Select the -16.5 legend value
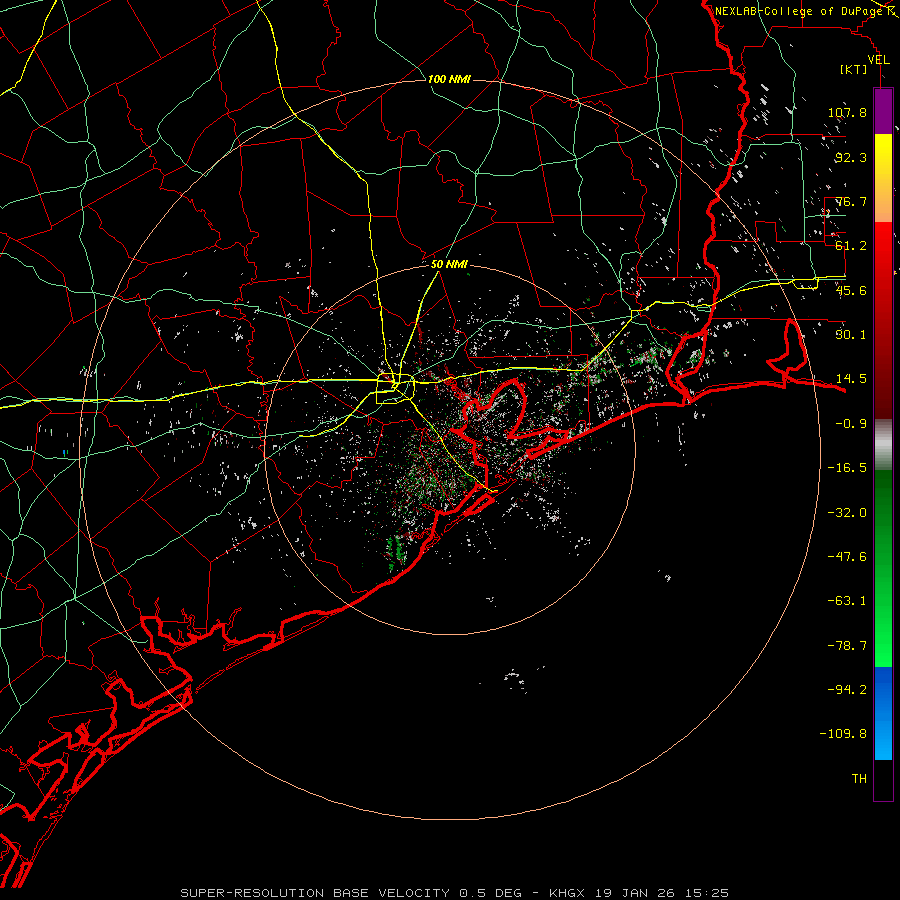The image size is (900, 900). tap(847, 468)
